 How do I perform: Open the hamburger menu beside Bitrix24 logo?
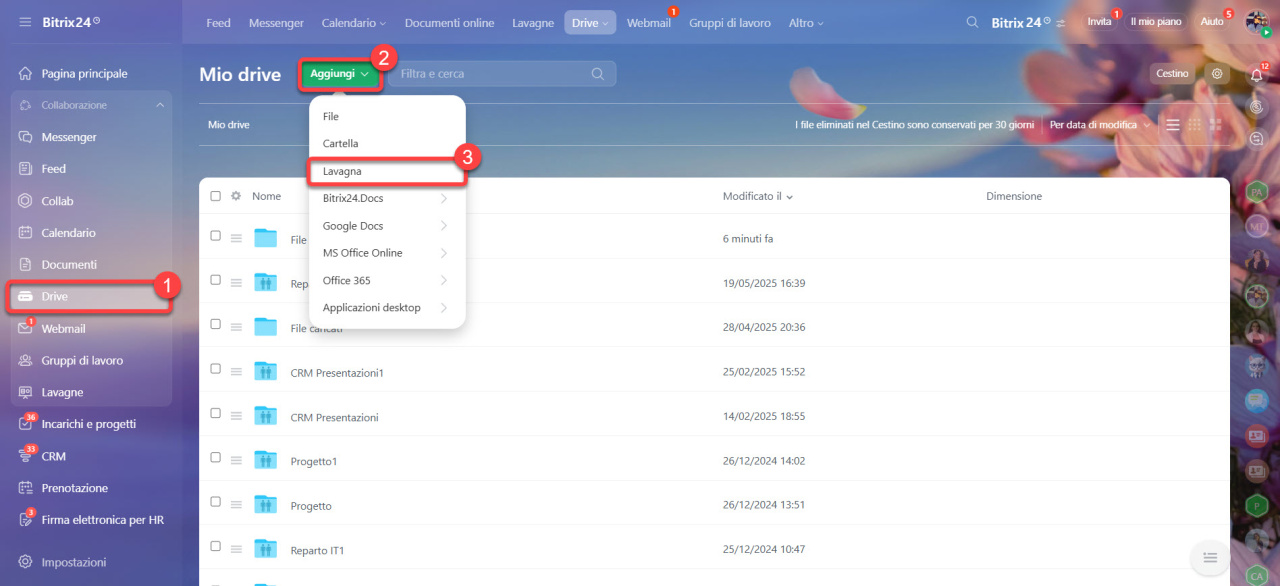25,22
